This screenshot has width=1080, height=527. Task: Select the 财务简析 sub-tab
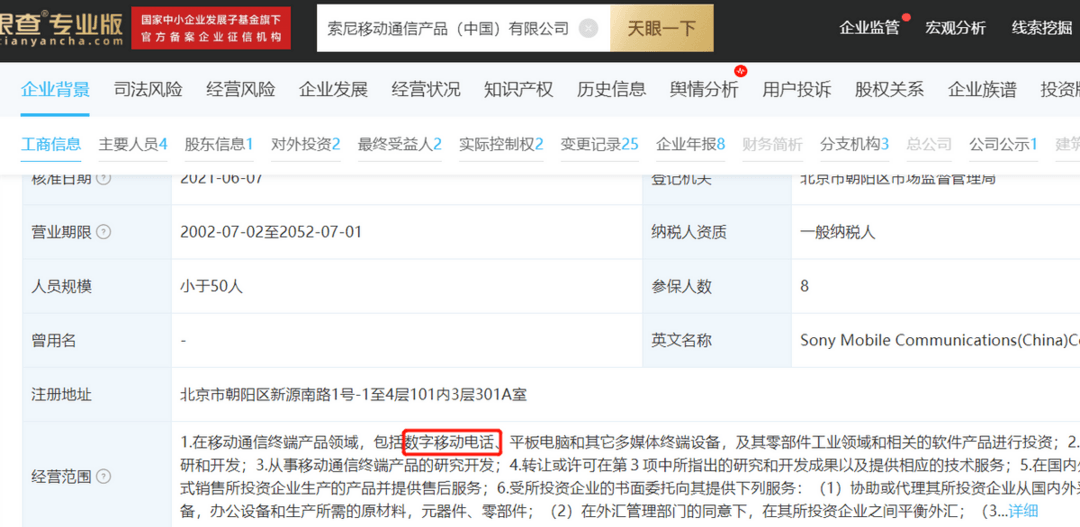[x=772, y=145]
